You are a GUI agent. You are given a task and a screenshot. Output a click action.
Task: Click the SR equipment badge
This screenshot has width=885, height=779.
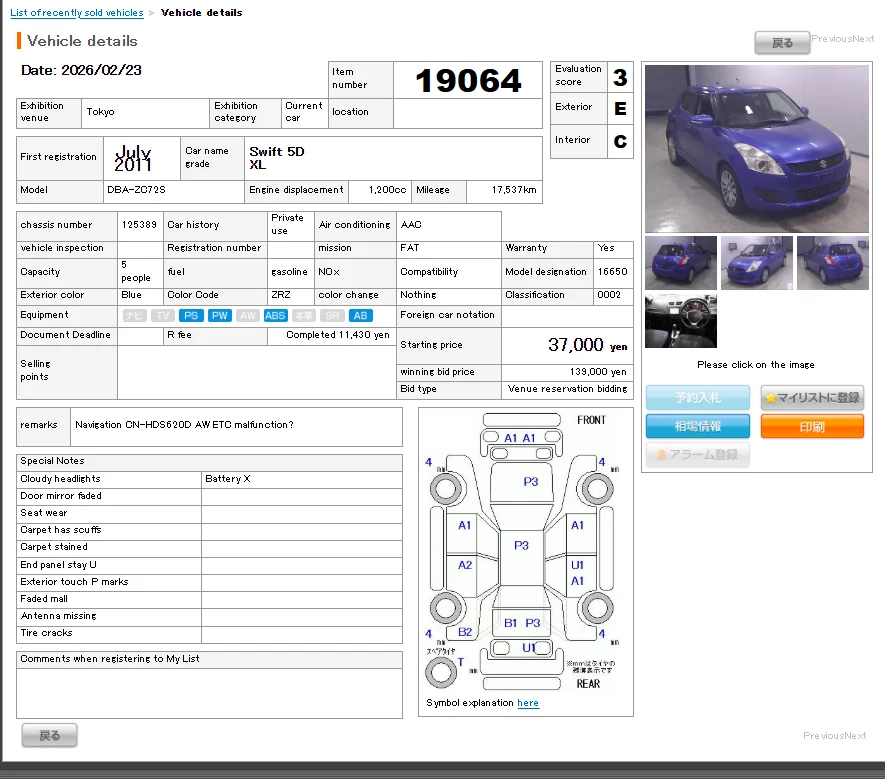332,316
